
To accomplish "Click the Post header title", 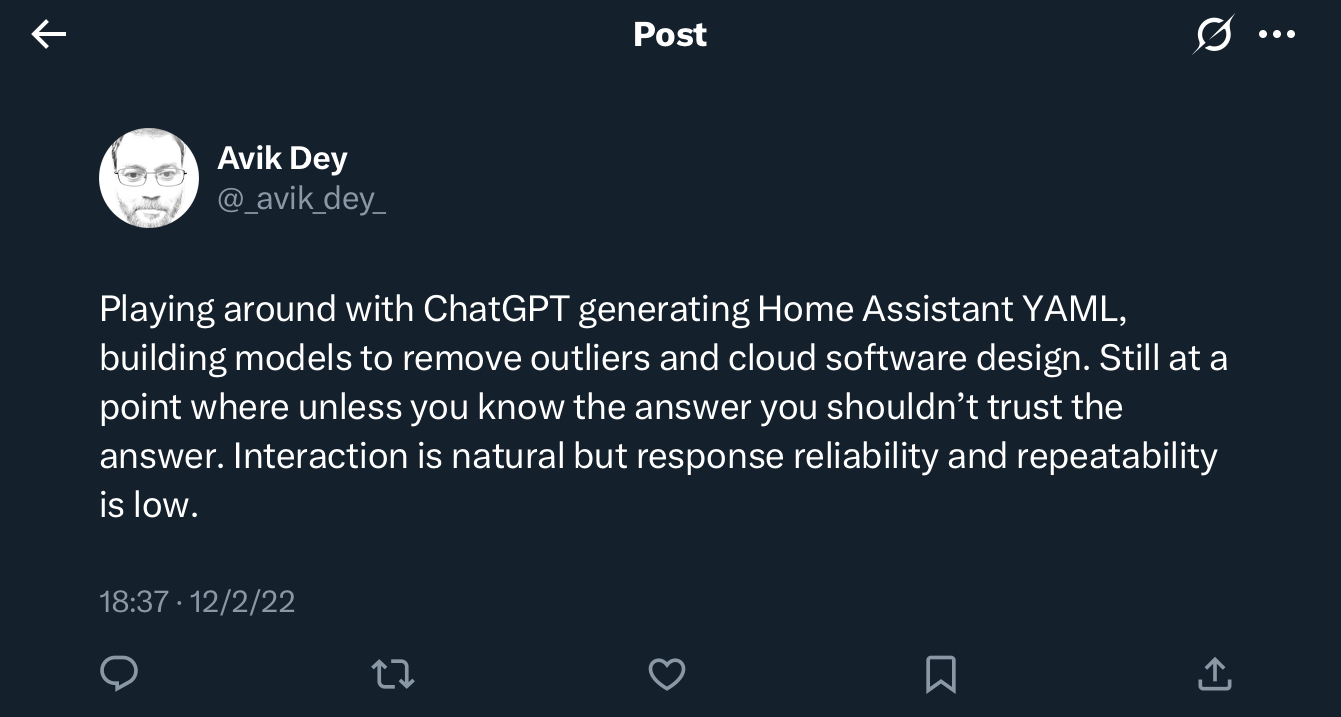I will 670,35.
